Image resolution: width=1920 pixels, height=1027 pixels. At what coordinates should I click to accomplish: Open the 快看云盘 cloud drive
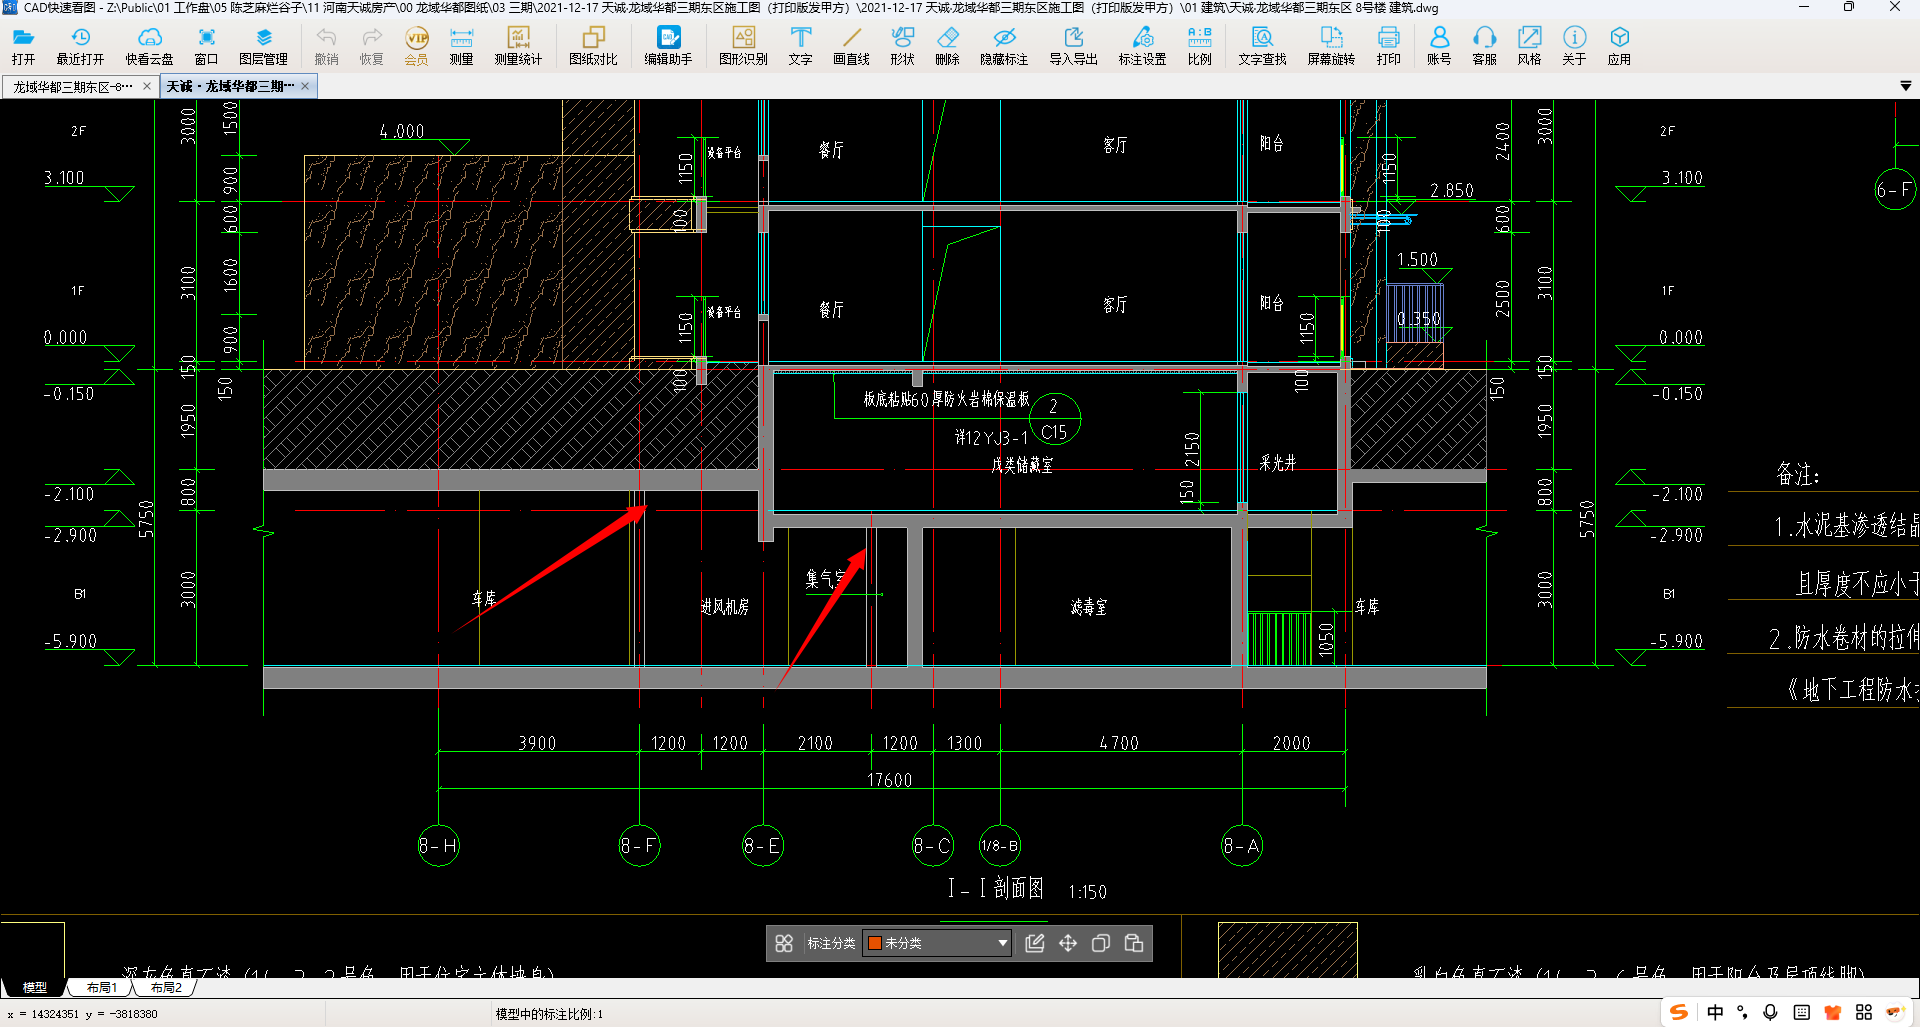point(149,46)
